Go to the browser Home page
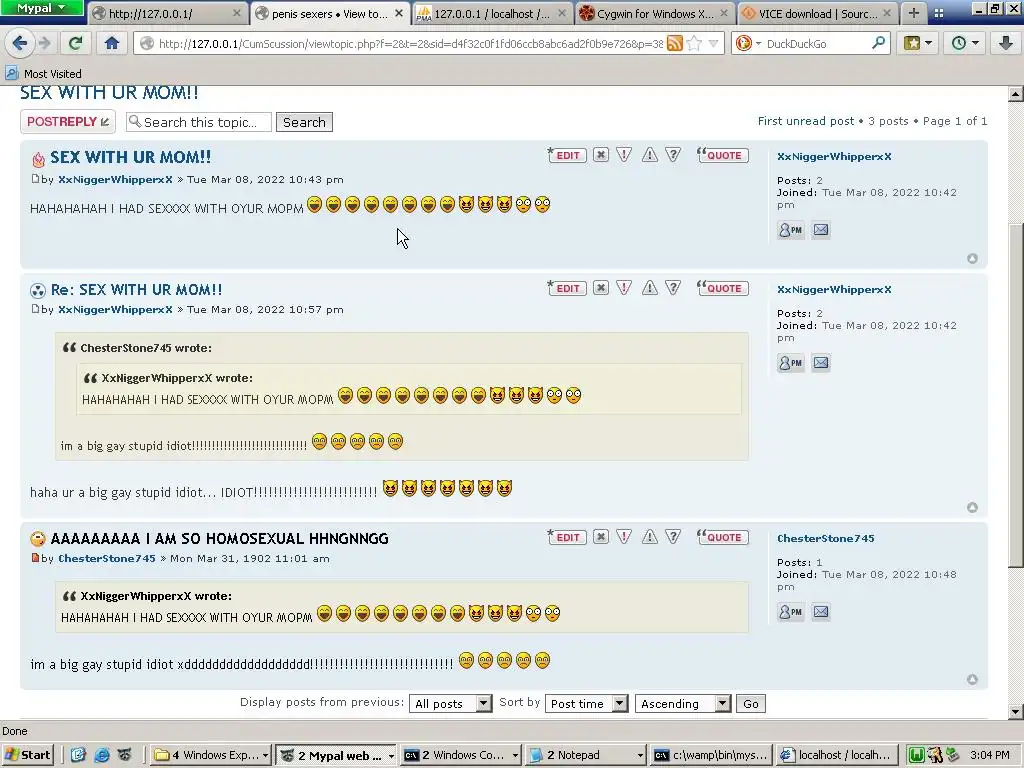 click(x=112, y=43)
